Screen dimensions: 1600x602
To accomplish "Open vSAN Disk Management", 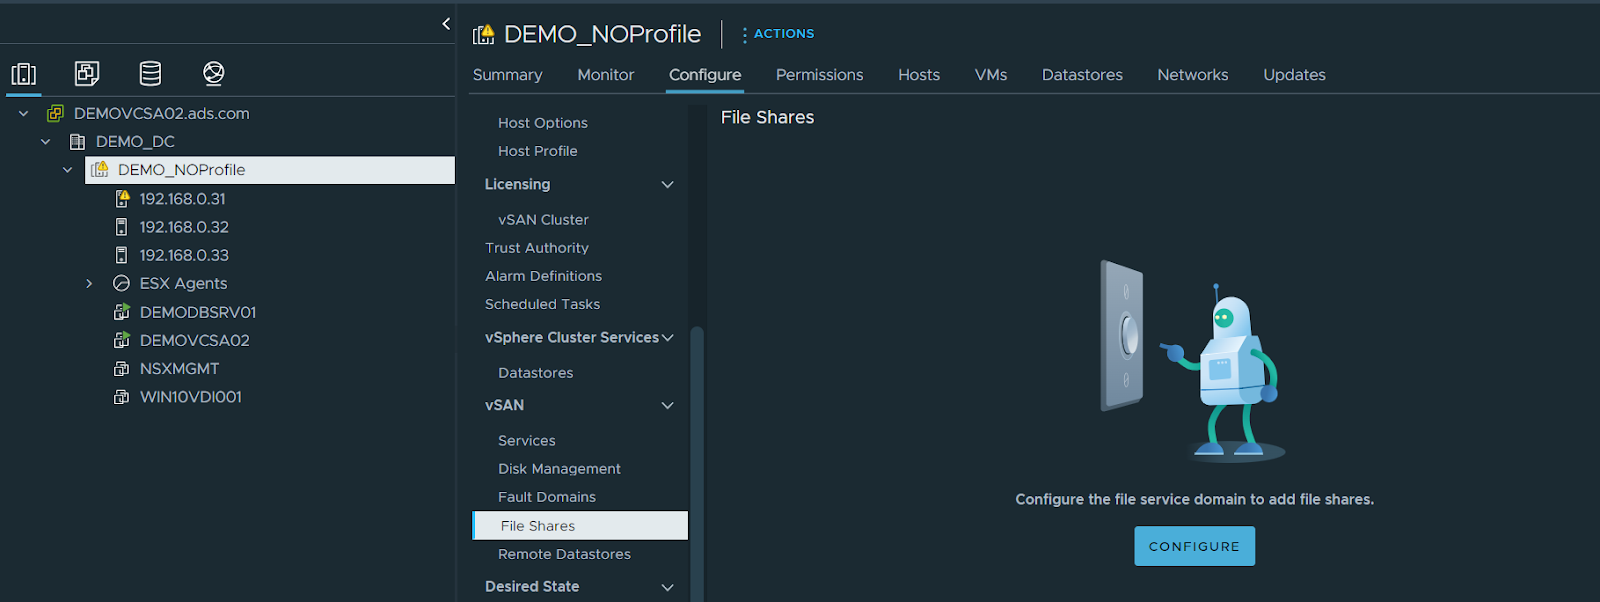I will pos(560,468).
